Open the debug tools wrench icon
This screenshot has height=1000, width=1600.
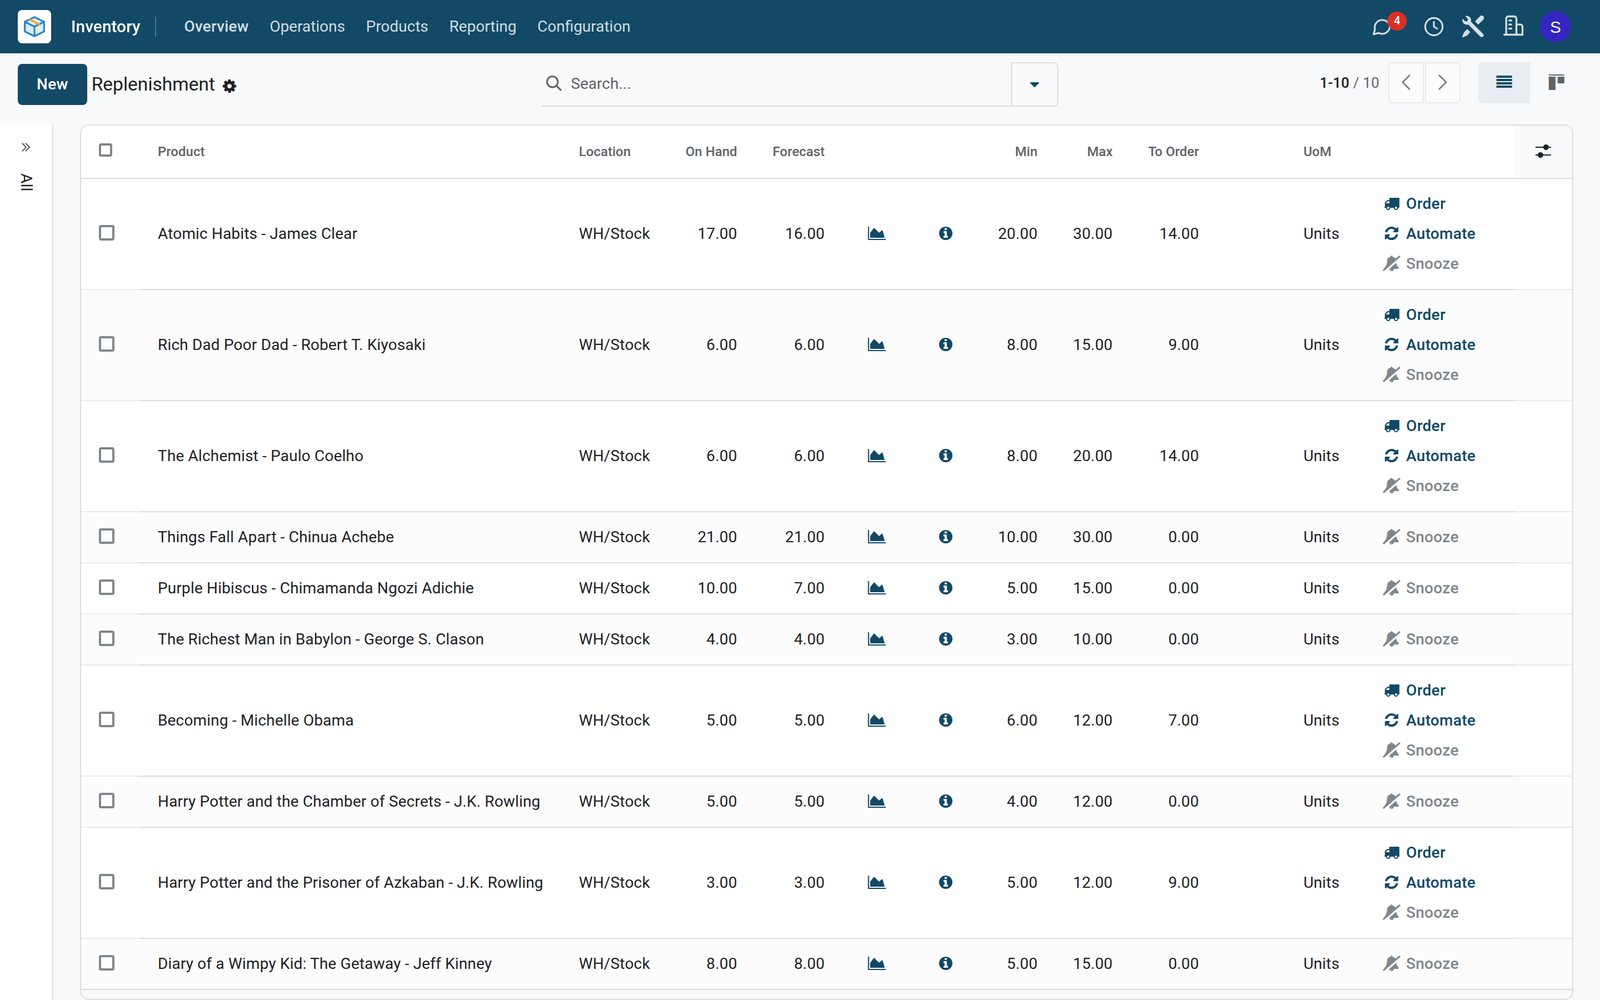(1473, 26)
